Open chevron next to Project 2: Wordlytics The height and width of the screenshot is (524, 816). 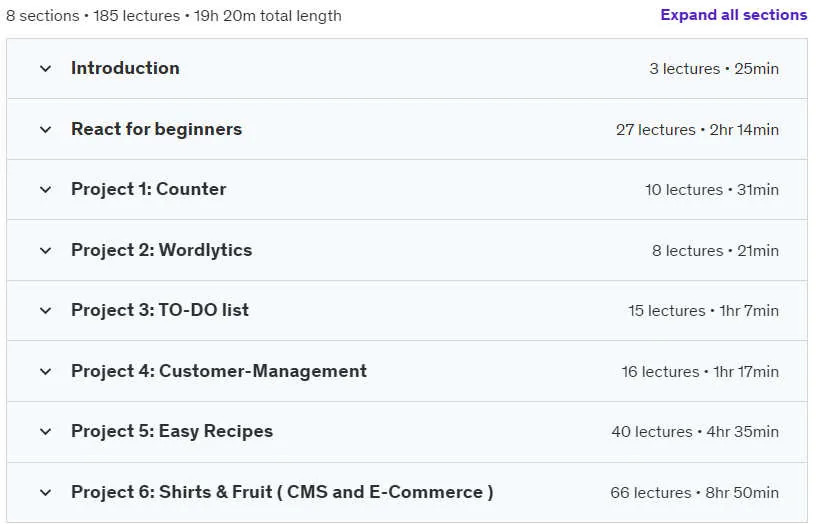tap(46, 251)
